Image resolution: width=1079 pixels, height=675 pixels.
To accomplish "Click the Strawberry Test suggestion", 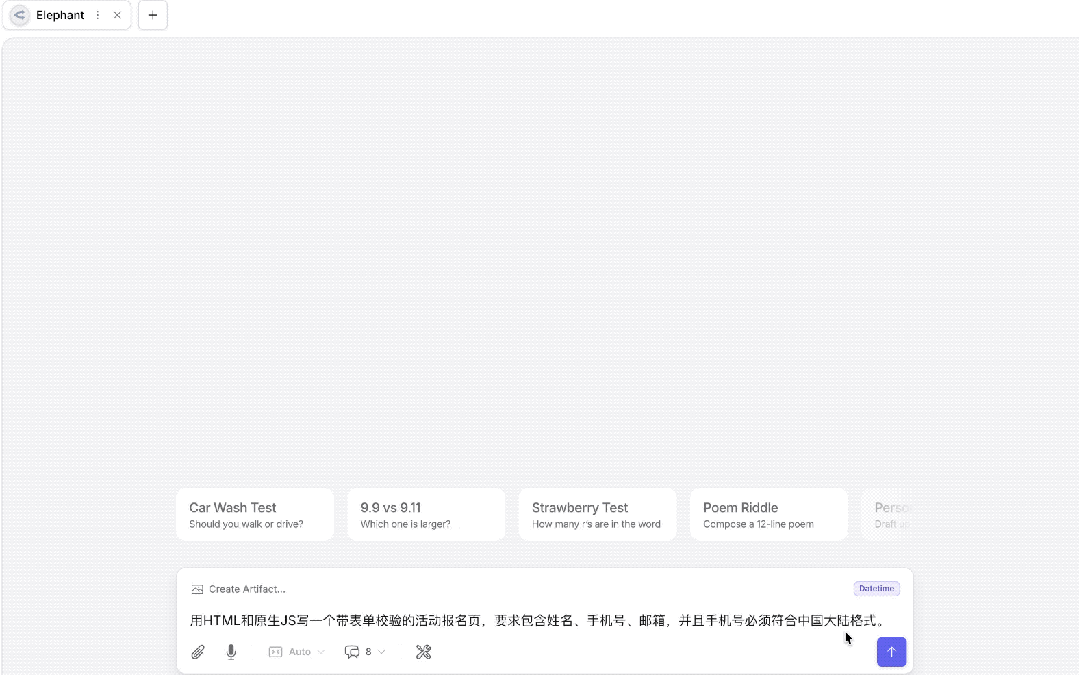I will 597,514.
